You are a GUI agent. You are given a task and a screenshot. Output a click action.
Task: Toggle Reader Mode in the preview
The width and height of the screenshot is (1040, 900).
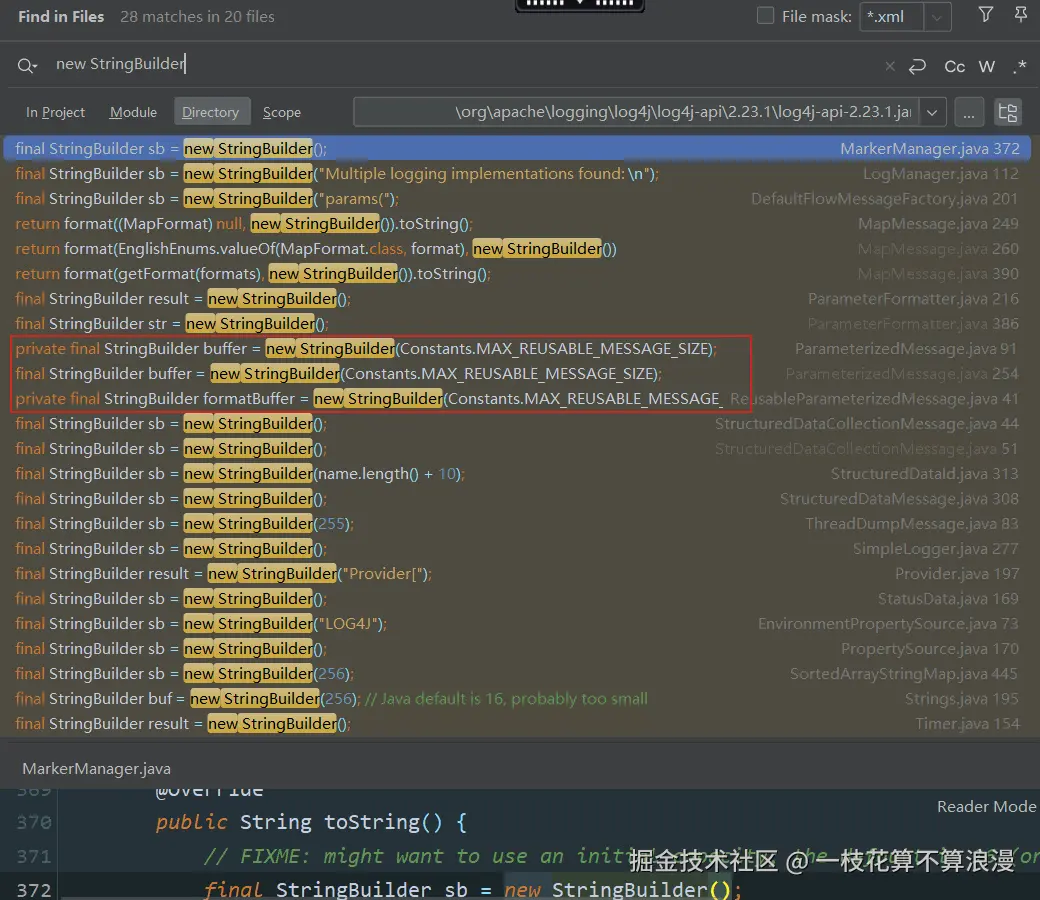pyautogui.click(x=986, y=807)
